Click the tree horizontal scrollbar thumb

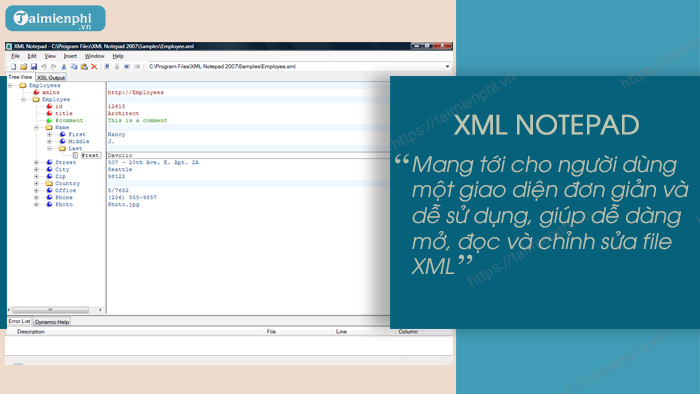[50, 310]
